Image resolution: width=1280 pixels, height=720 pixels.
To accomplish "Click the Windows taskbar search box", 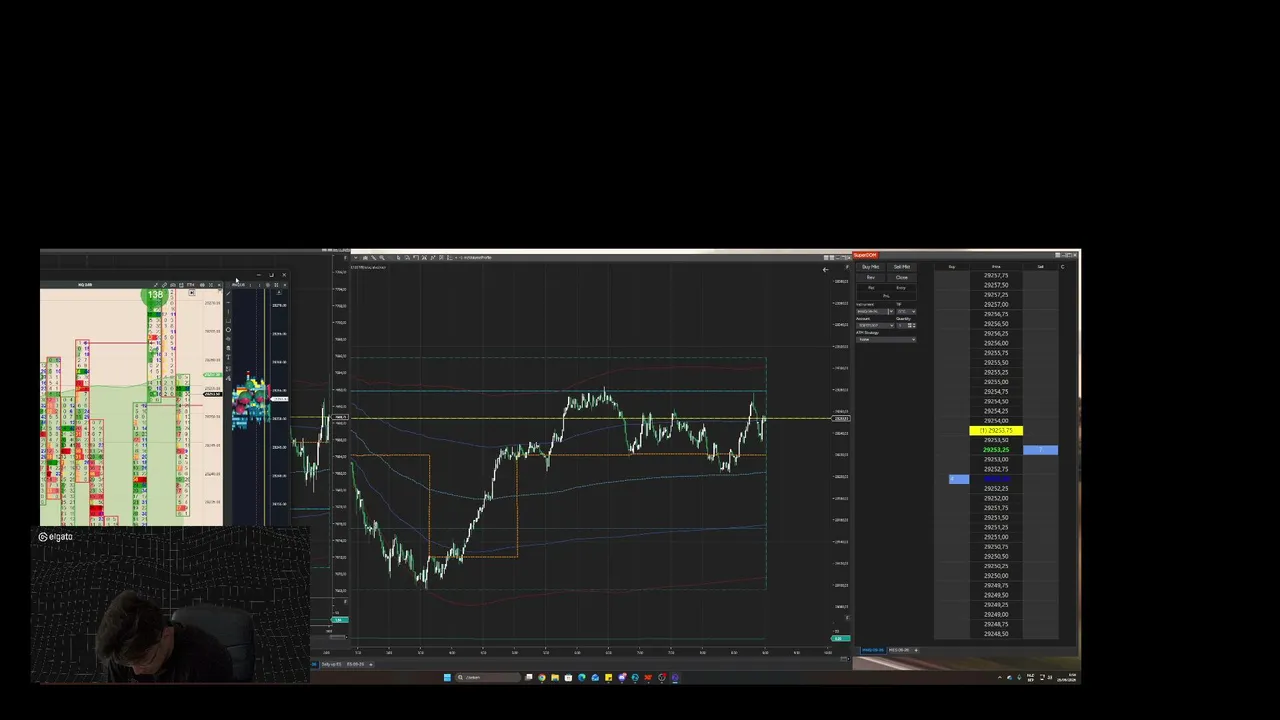I will pos(488,677).
